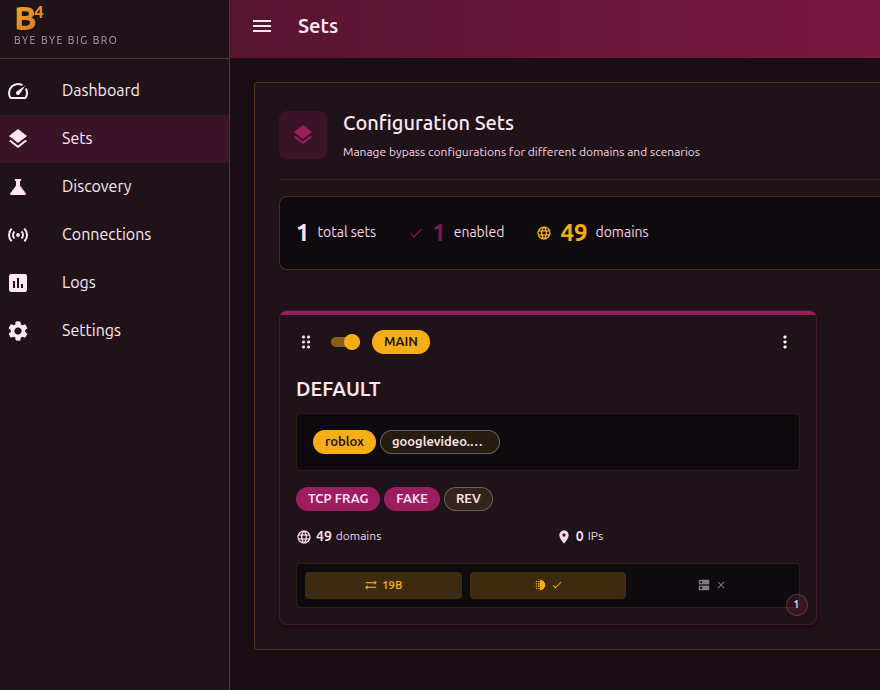Click the server status indicator with the X
The width and height of the screenshot is (880, 690).
(711, 585)
